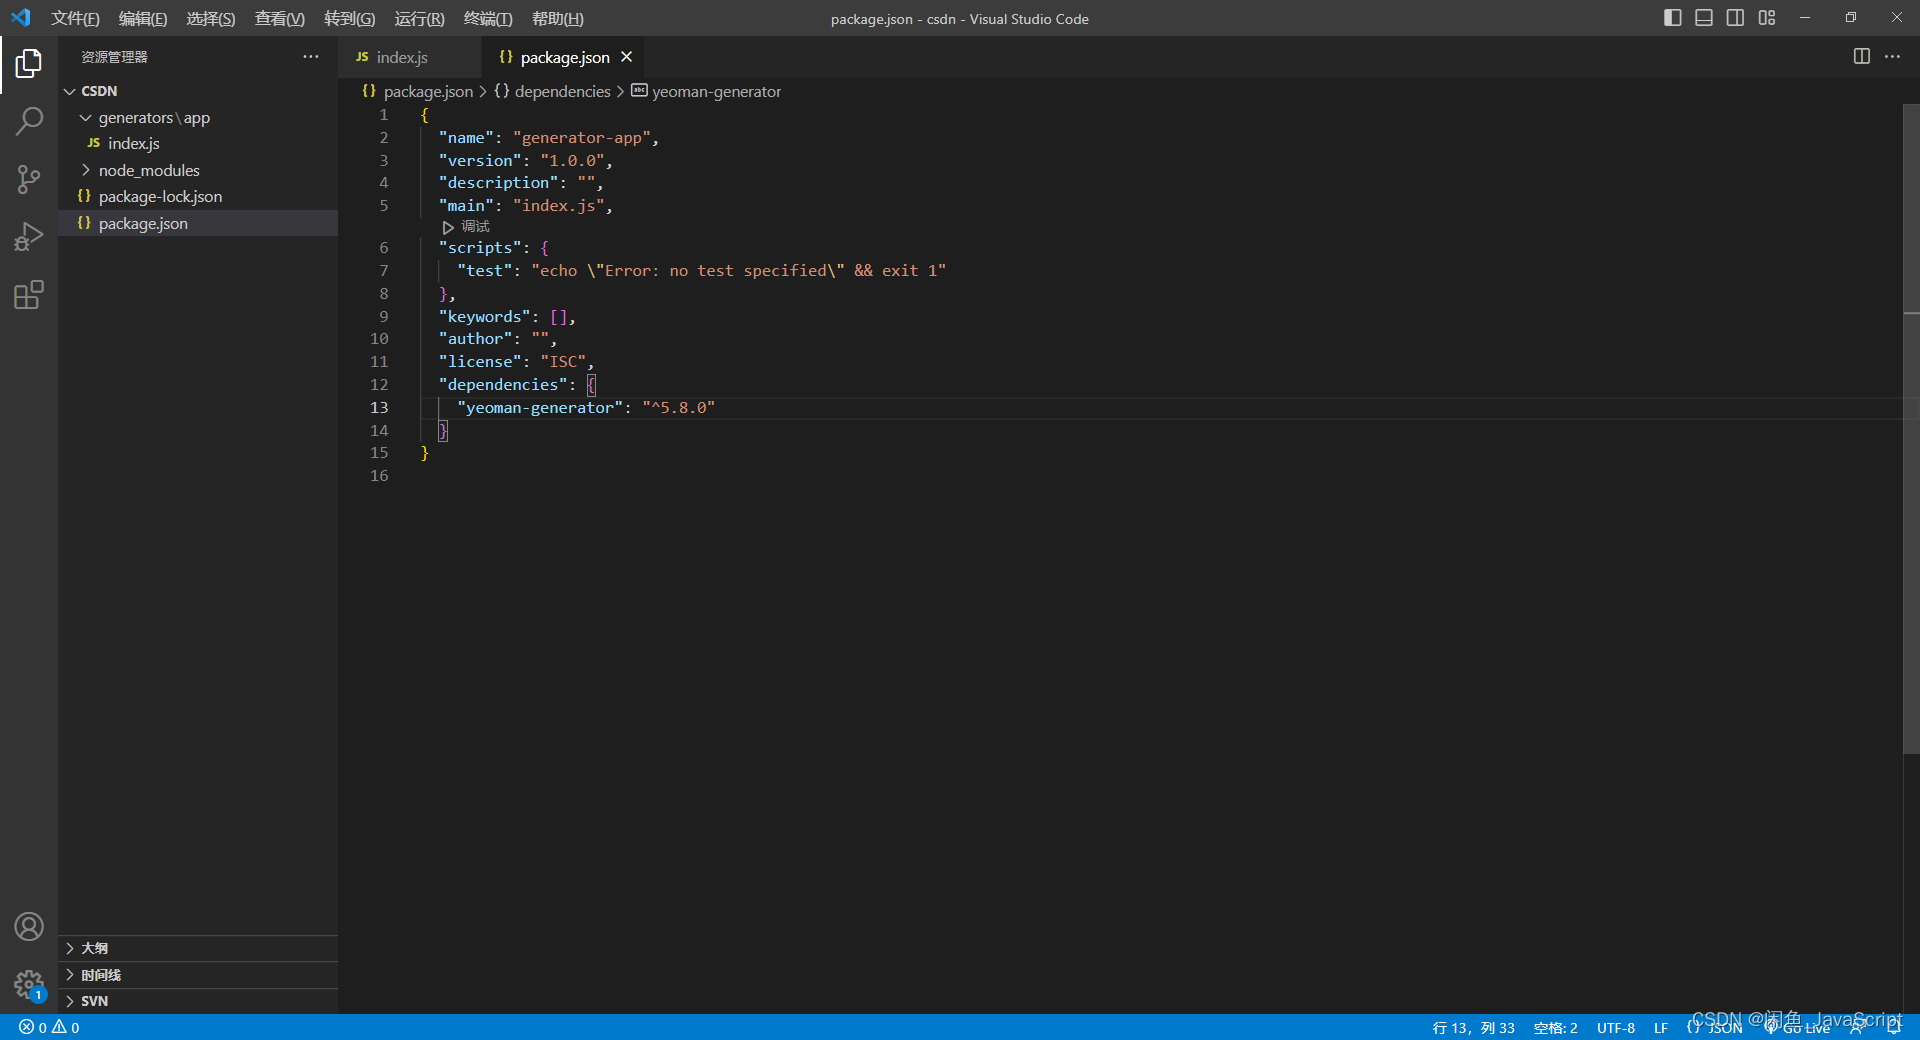Open the 转到(G) menu
The width and height of the screenshot is (1920, 1040).
pyautogui.click(x=350, y=19)
